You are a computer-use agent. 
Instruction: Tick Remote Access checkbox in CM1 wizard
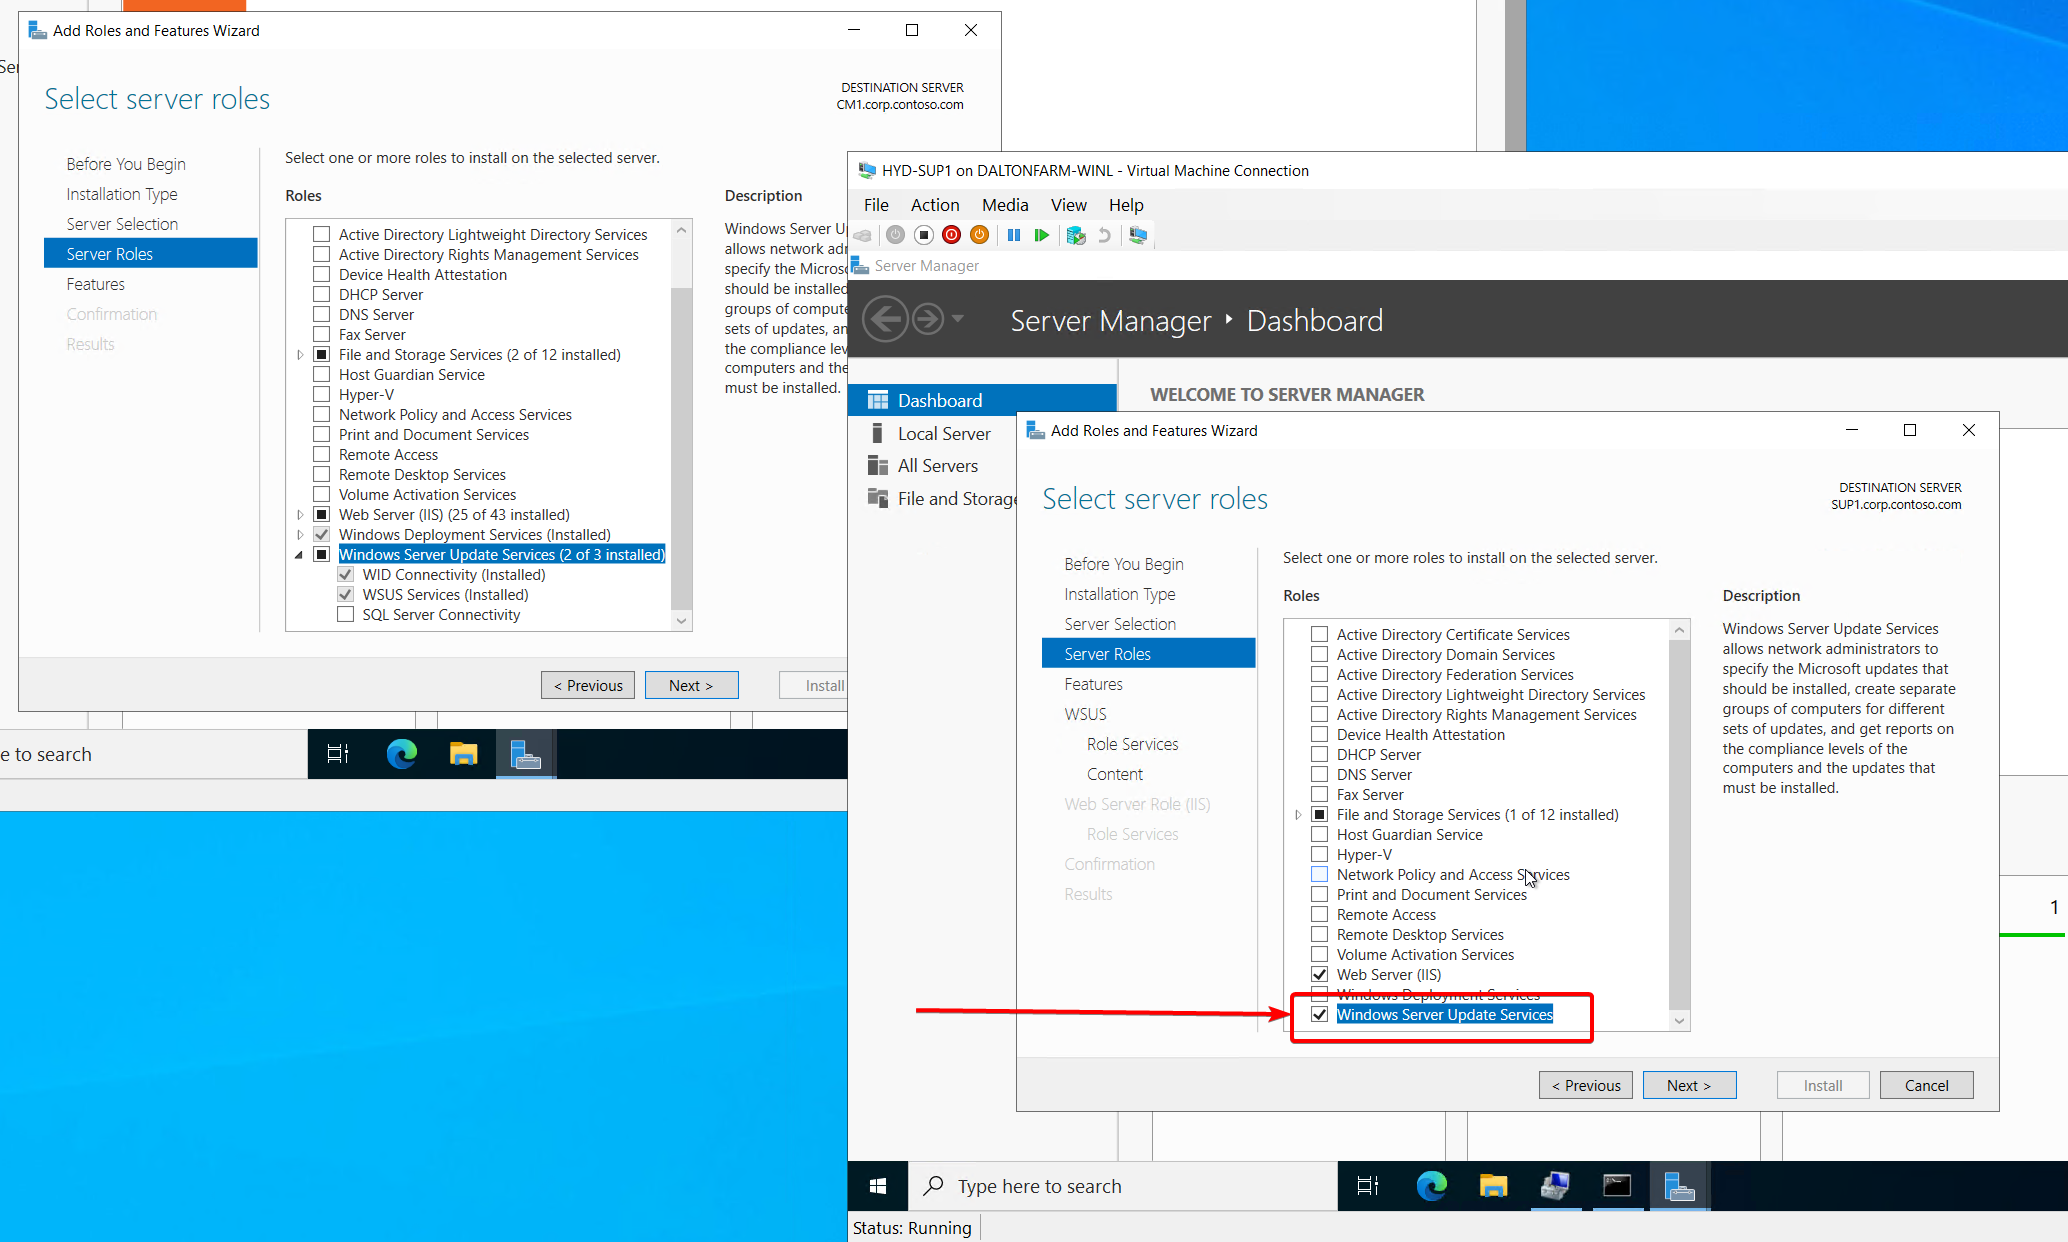(x=322, y=454)
